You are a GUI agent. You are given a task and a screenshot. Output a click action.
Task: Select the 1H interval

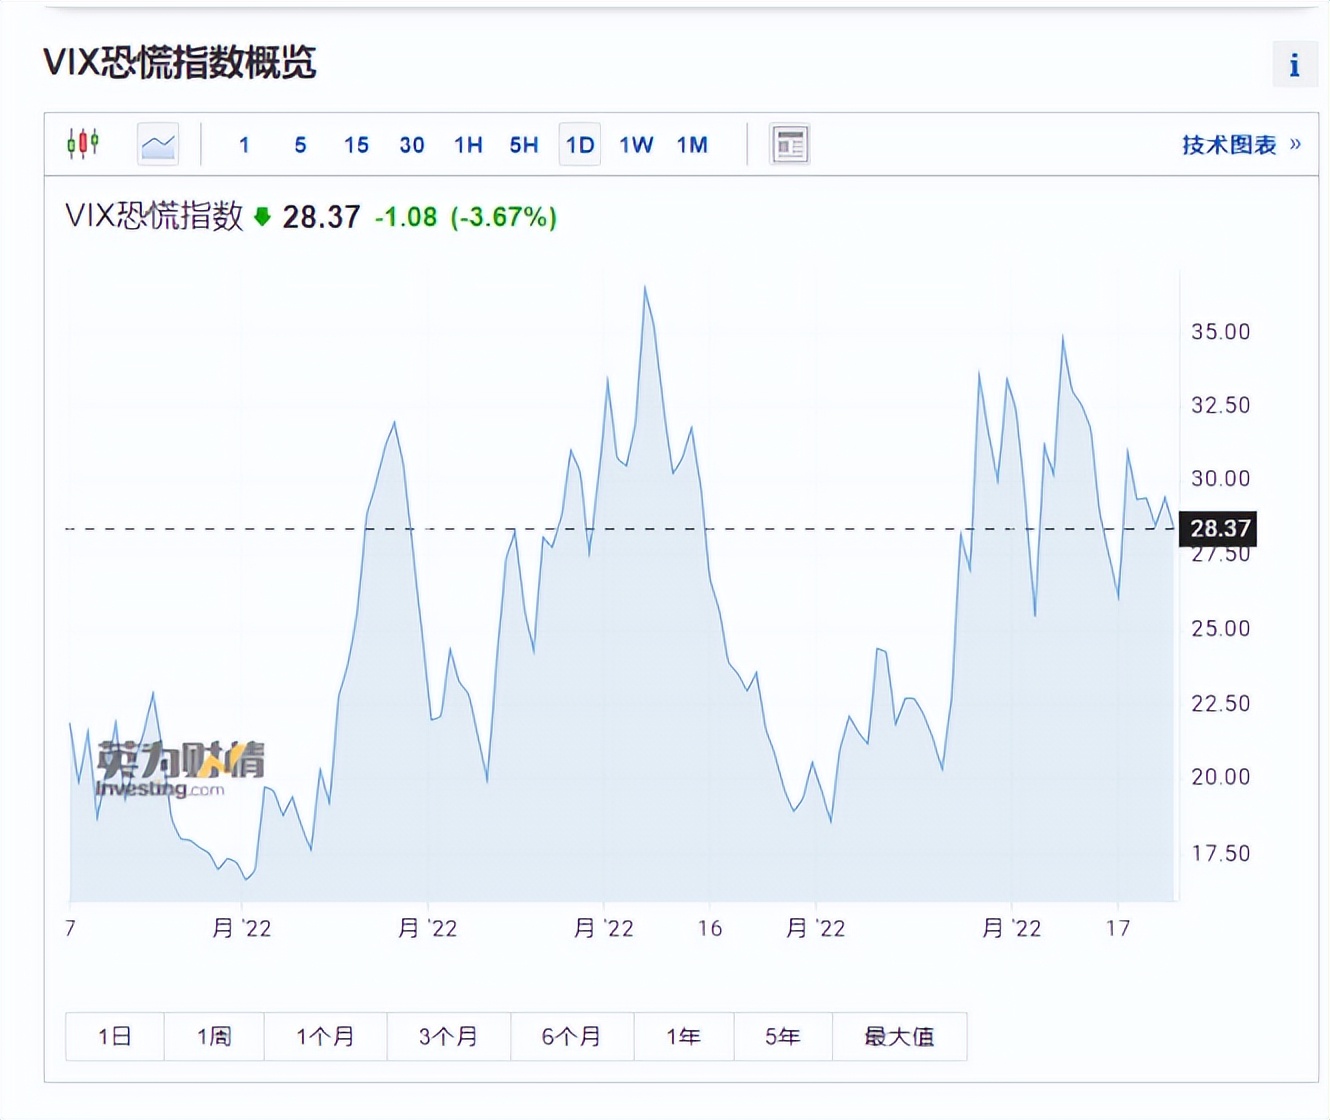pyautogui.click(x=468, y=145)
